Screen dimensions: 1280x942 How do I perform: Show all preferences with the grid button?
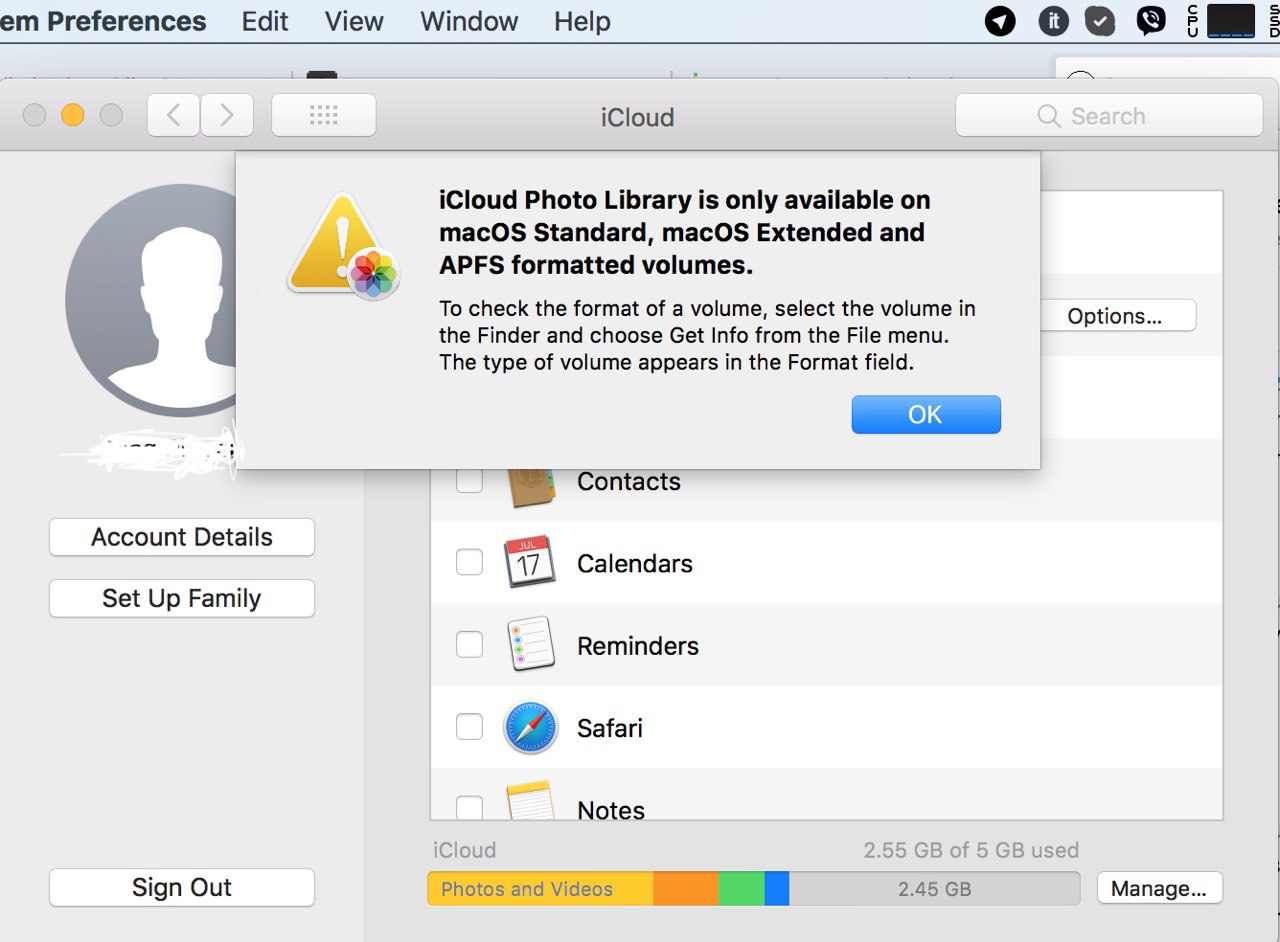(x=323, y=116)
